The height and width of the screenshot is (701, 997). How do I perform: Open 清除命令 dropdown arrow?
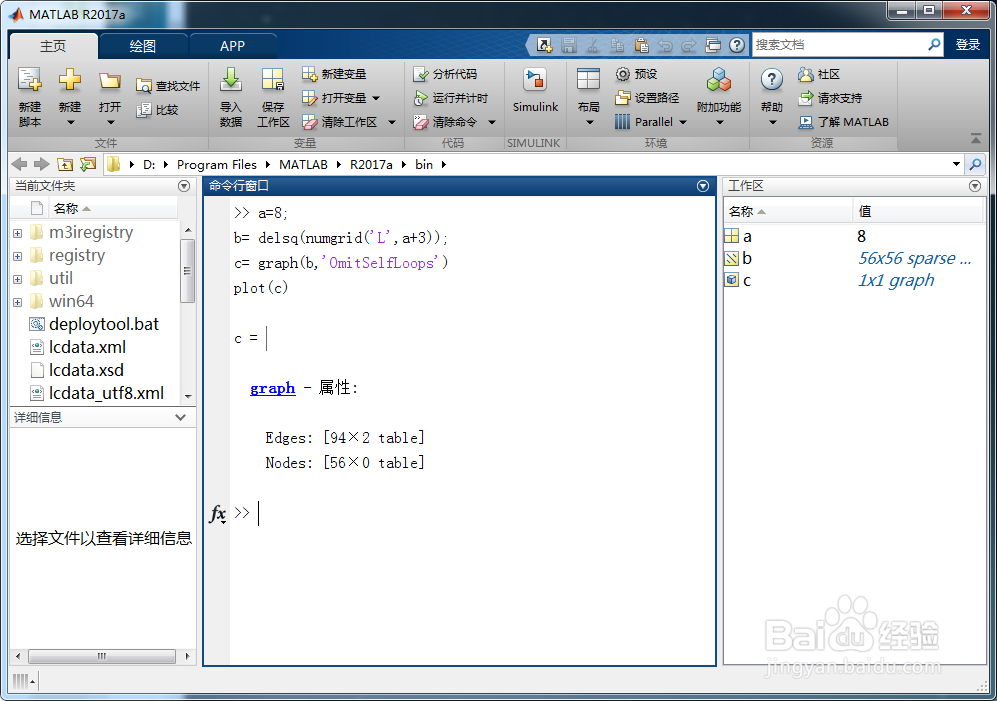(492, 122)
